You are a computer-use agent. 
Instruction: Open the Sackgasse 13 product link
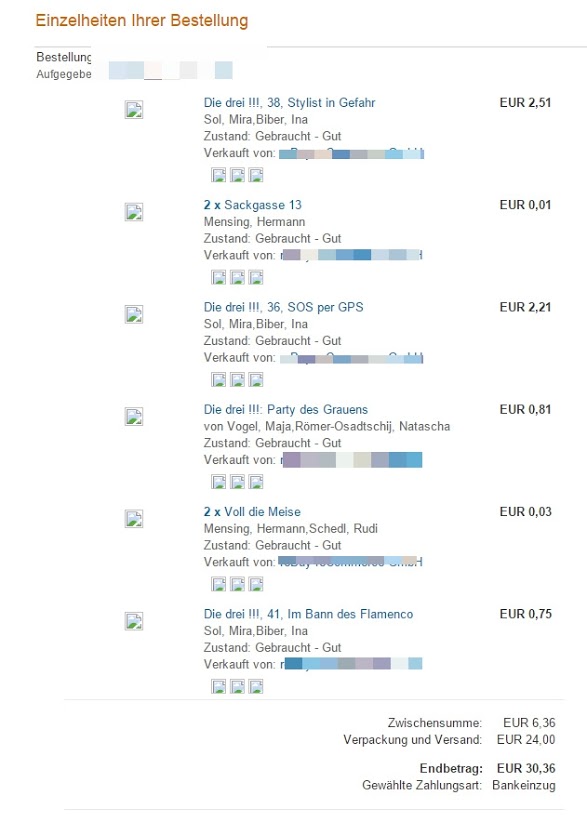coord(263,205)
